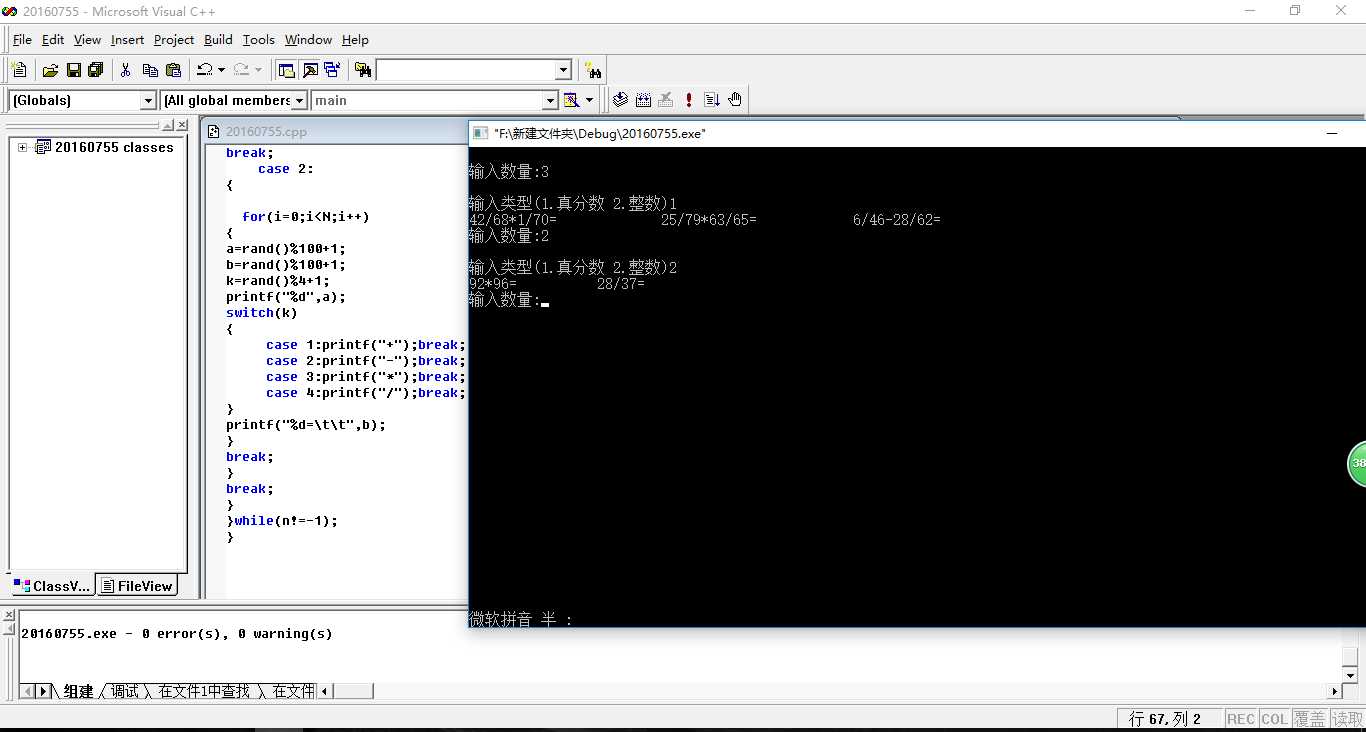Viewport: 1366px width, 732px height.
Task: Open the Edit menu
Action: coord(53,40)
